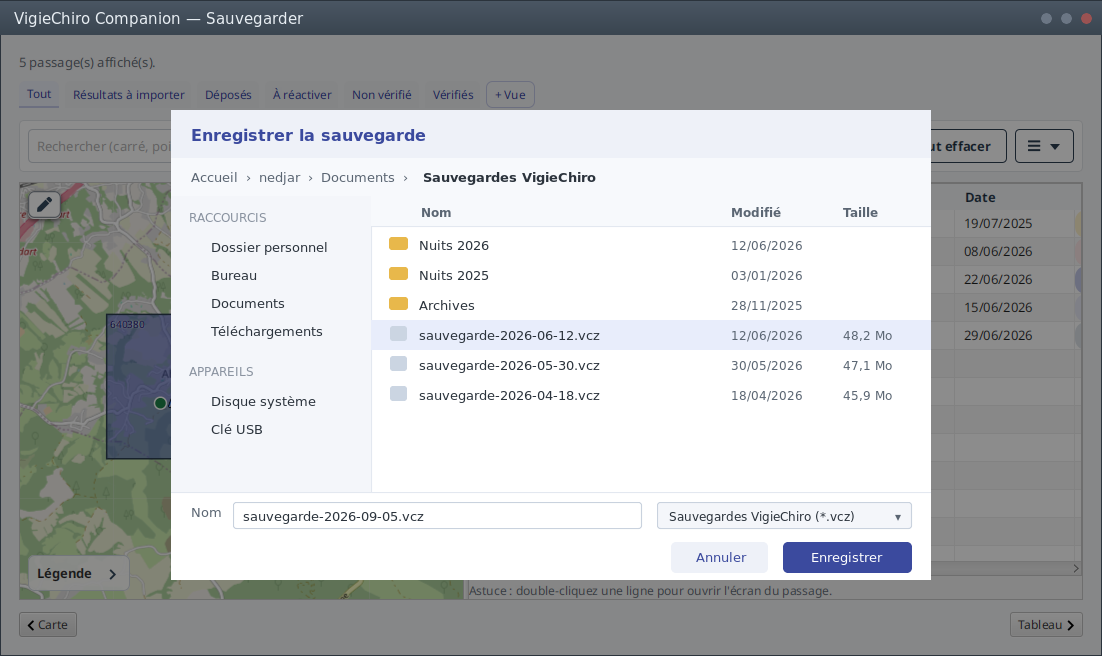Select the Clé USB device
The image size is (1102, 656).
tap(236, 430)
